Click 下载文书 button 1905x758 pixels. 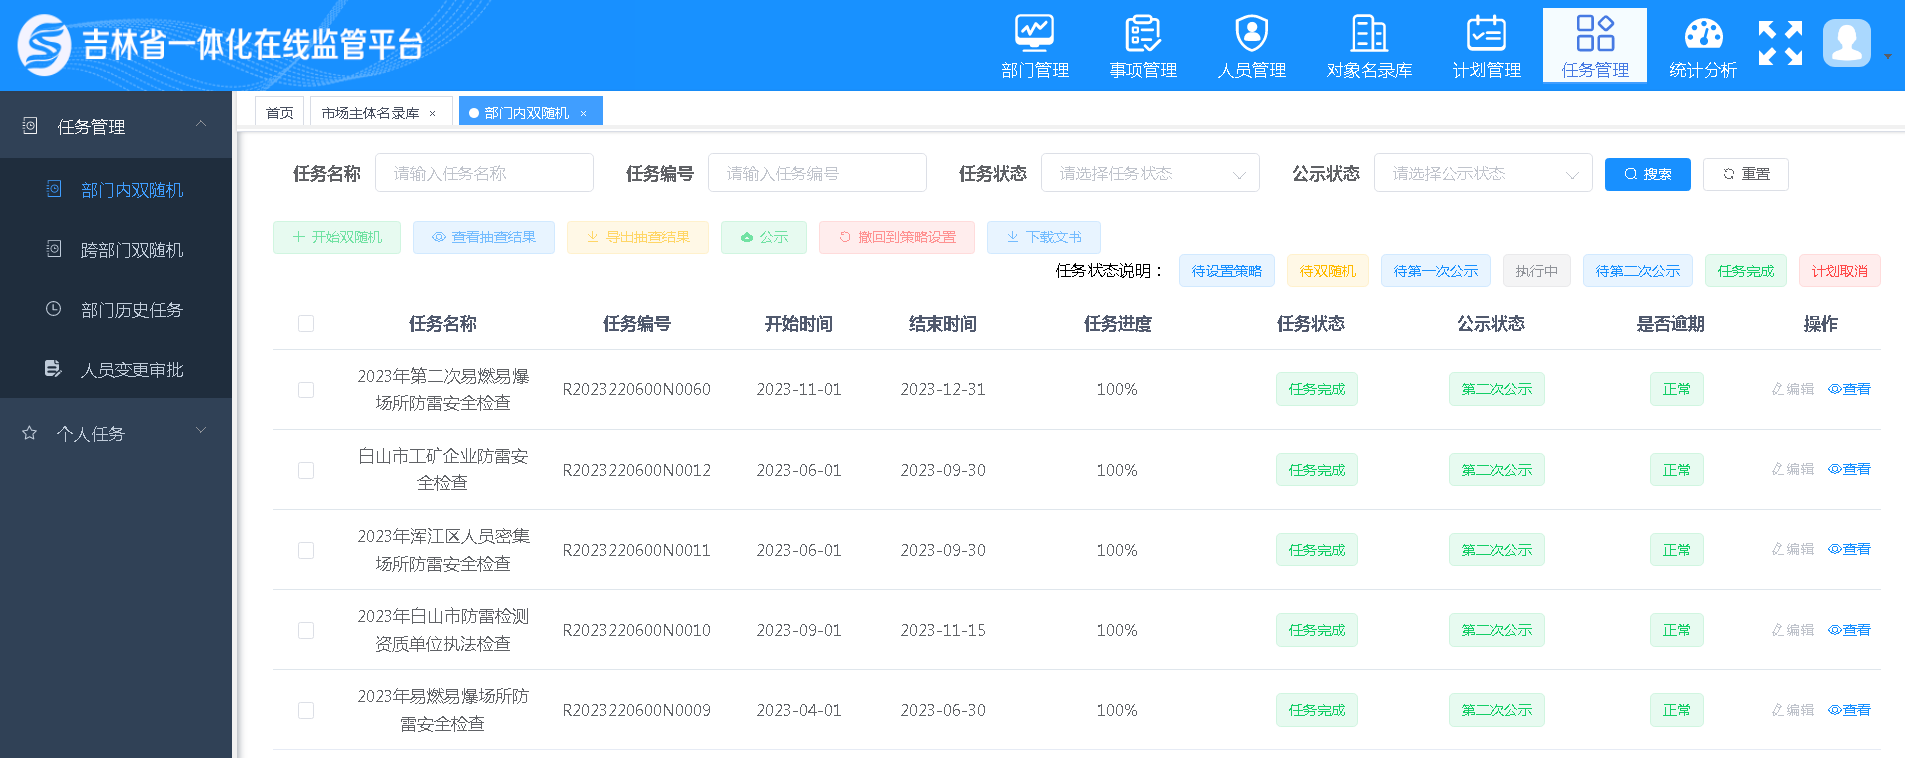point(1044,237)
